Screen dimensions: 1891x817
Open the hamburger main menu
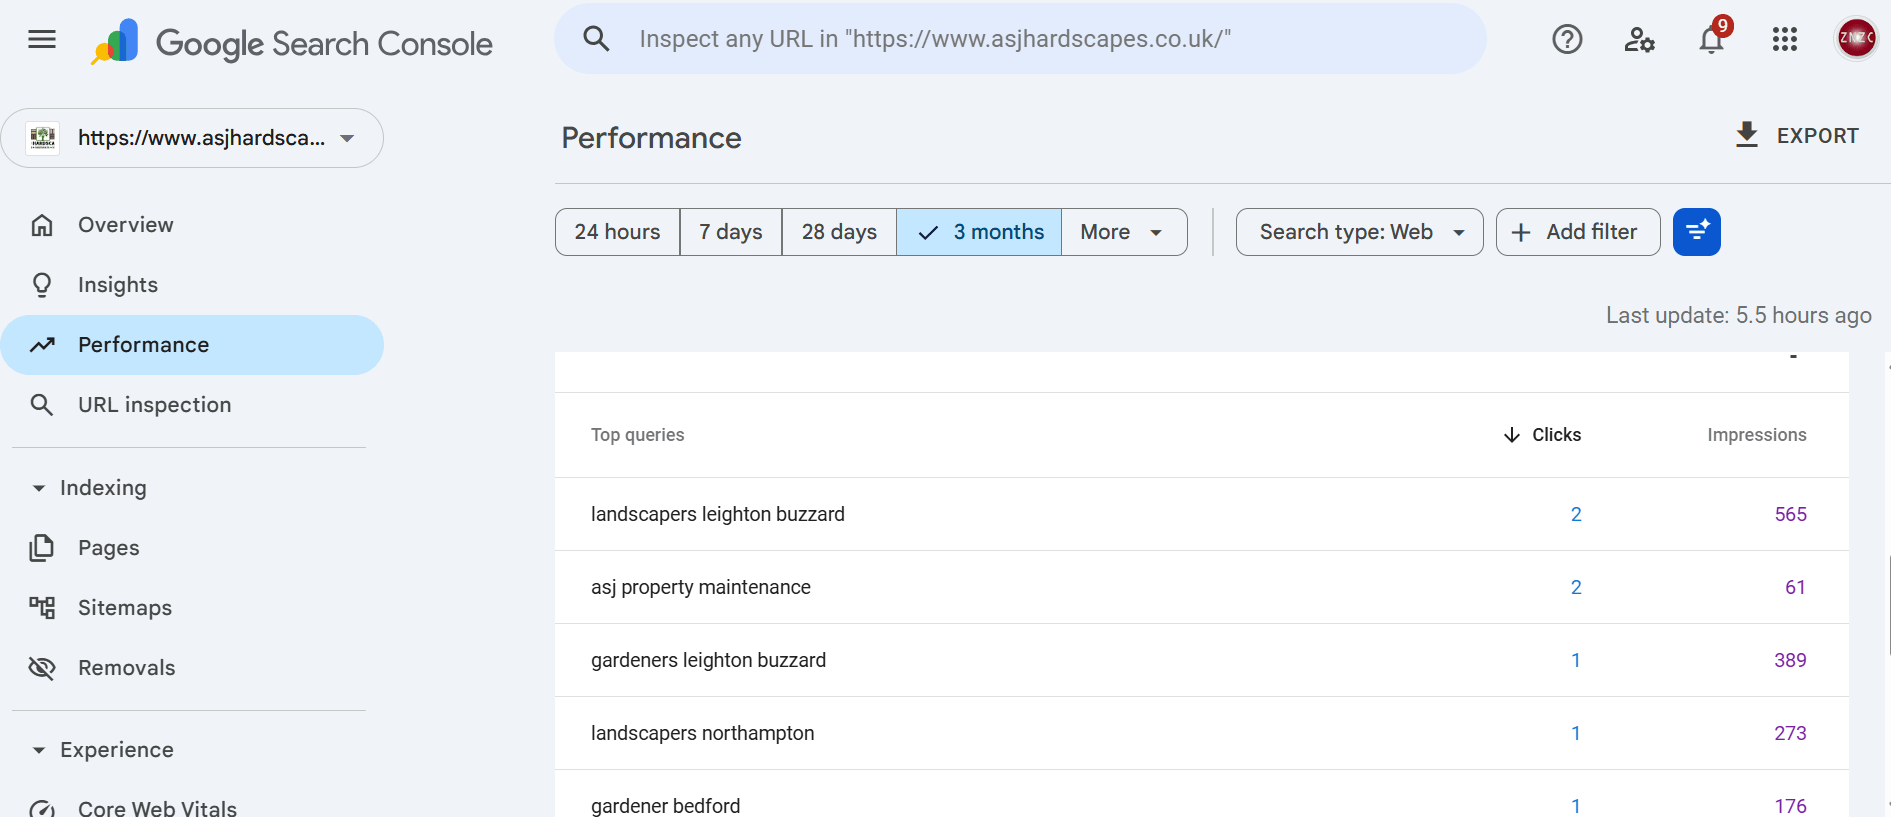(x=42, y=40)
